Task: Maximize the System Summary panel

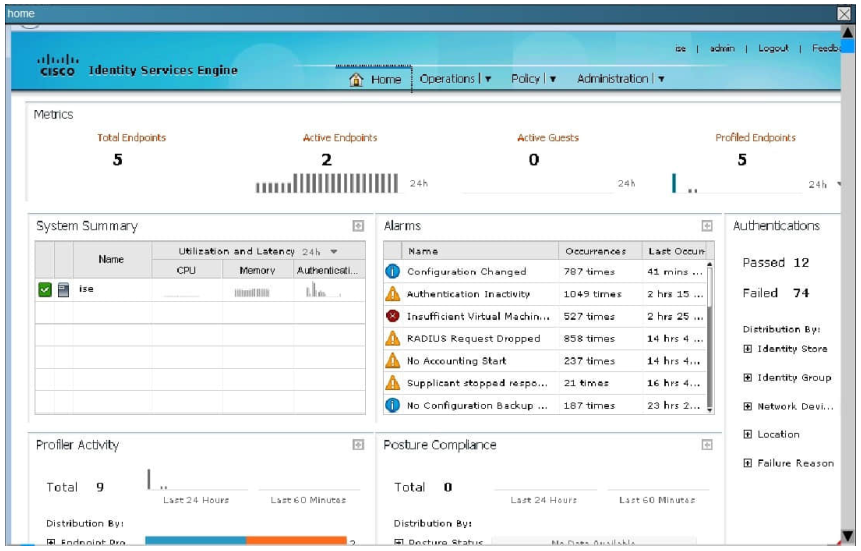Action: coord(358,226)
